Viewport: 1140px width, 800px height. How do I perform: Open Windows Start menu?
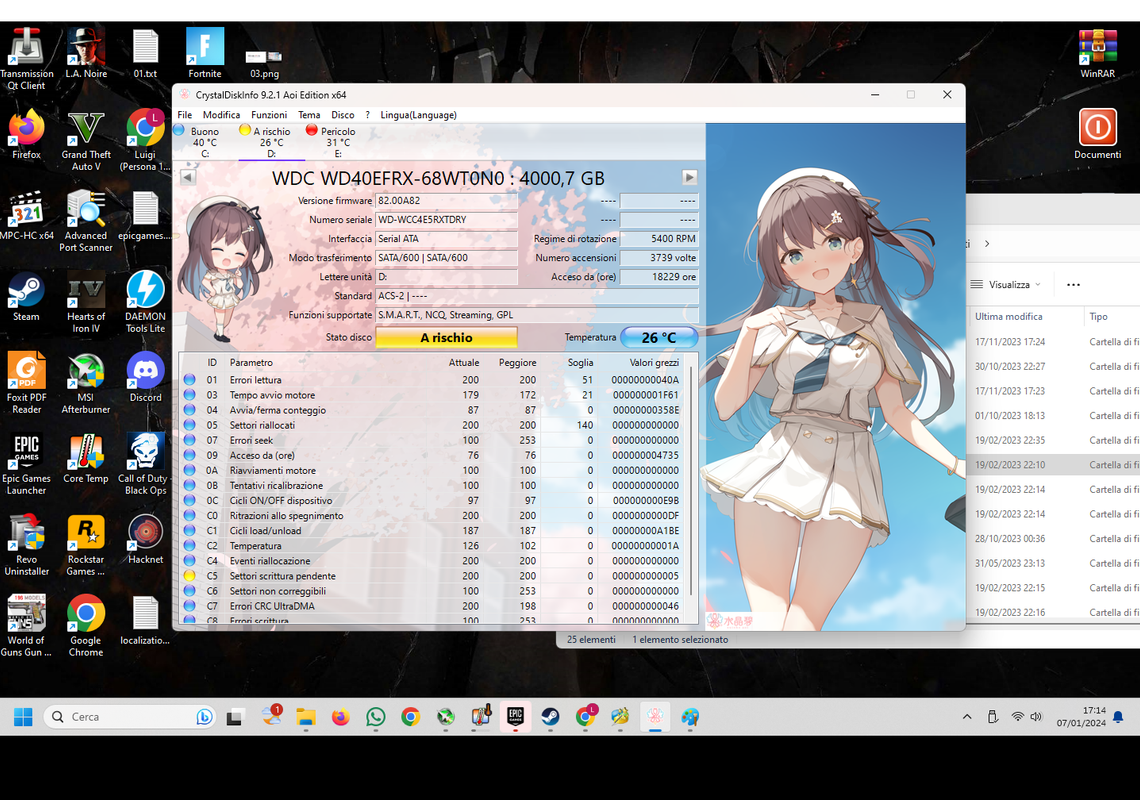click(x=23, y=717)
